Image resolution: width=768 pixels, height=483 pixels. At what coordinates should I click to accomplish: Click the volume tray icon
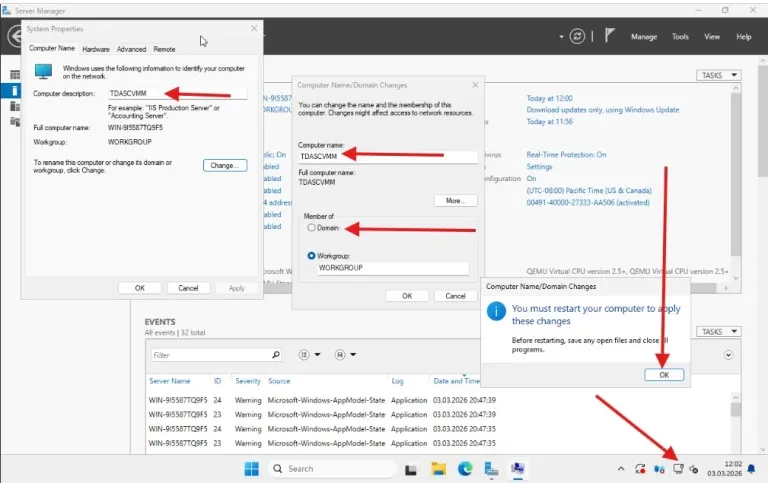[694, 469]
